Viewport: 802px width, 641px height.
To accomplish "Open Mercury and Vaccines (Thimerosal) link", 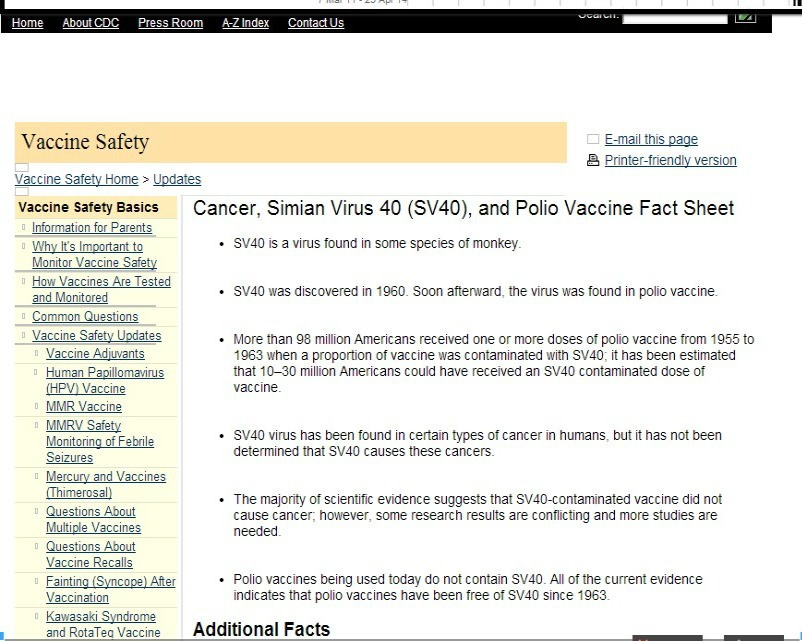I will (106, 484).
